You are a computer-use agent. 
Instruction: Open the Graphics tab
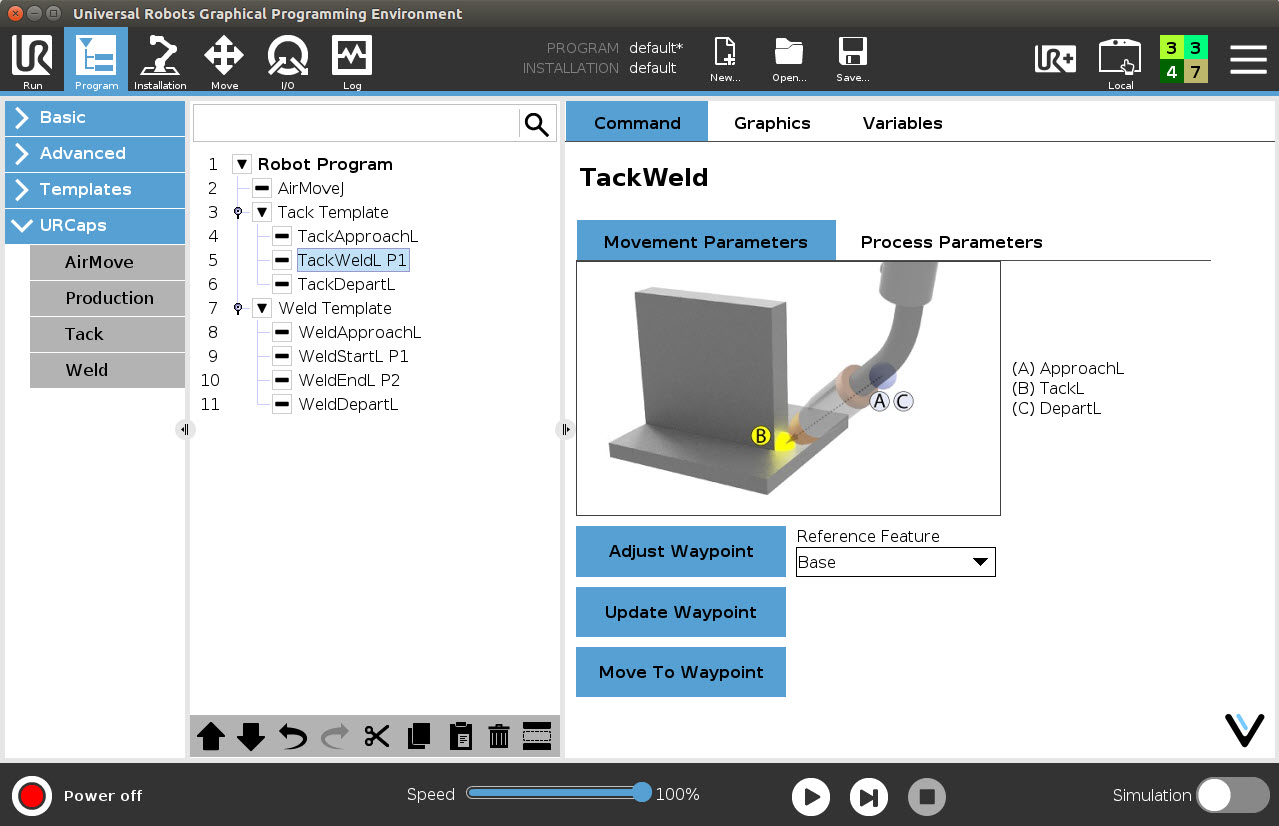click(x=771, y=122)
